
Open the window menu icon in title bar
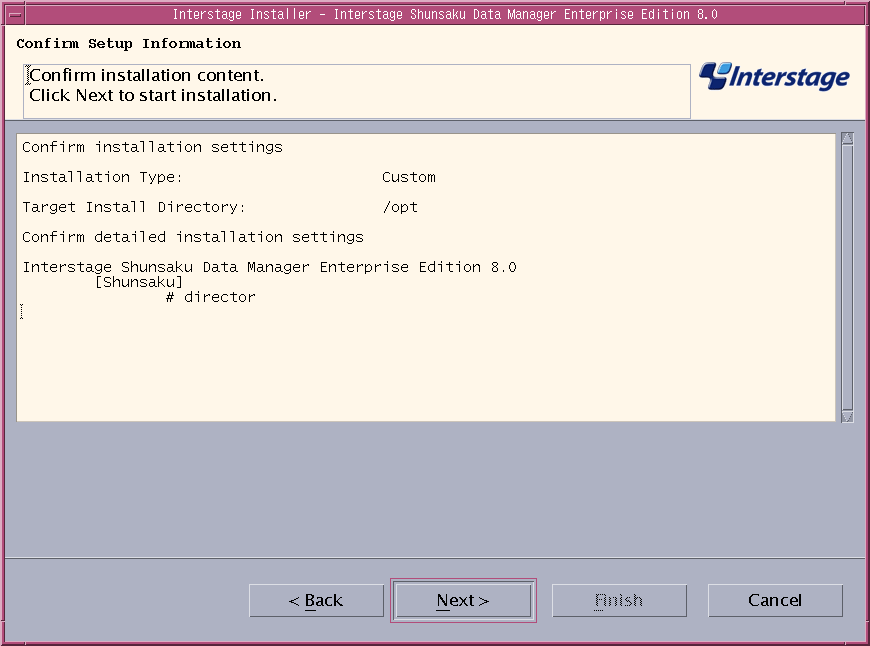click(x=16, y=14)
